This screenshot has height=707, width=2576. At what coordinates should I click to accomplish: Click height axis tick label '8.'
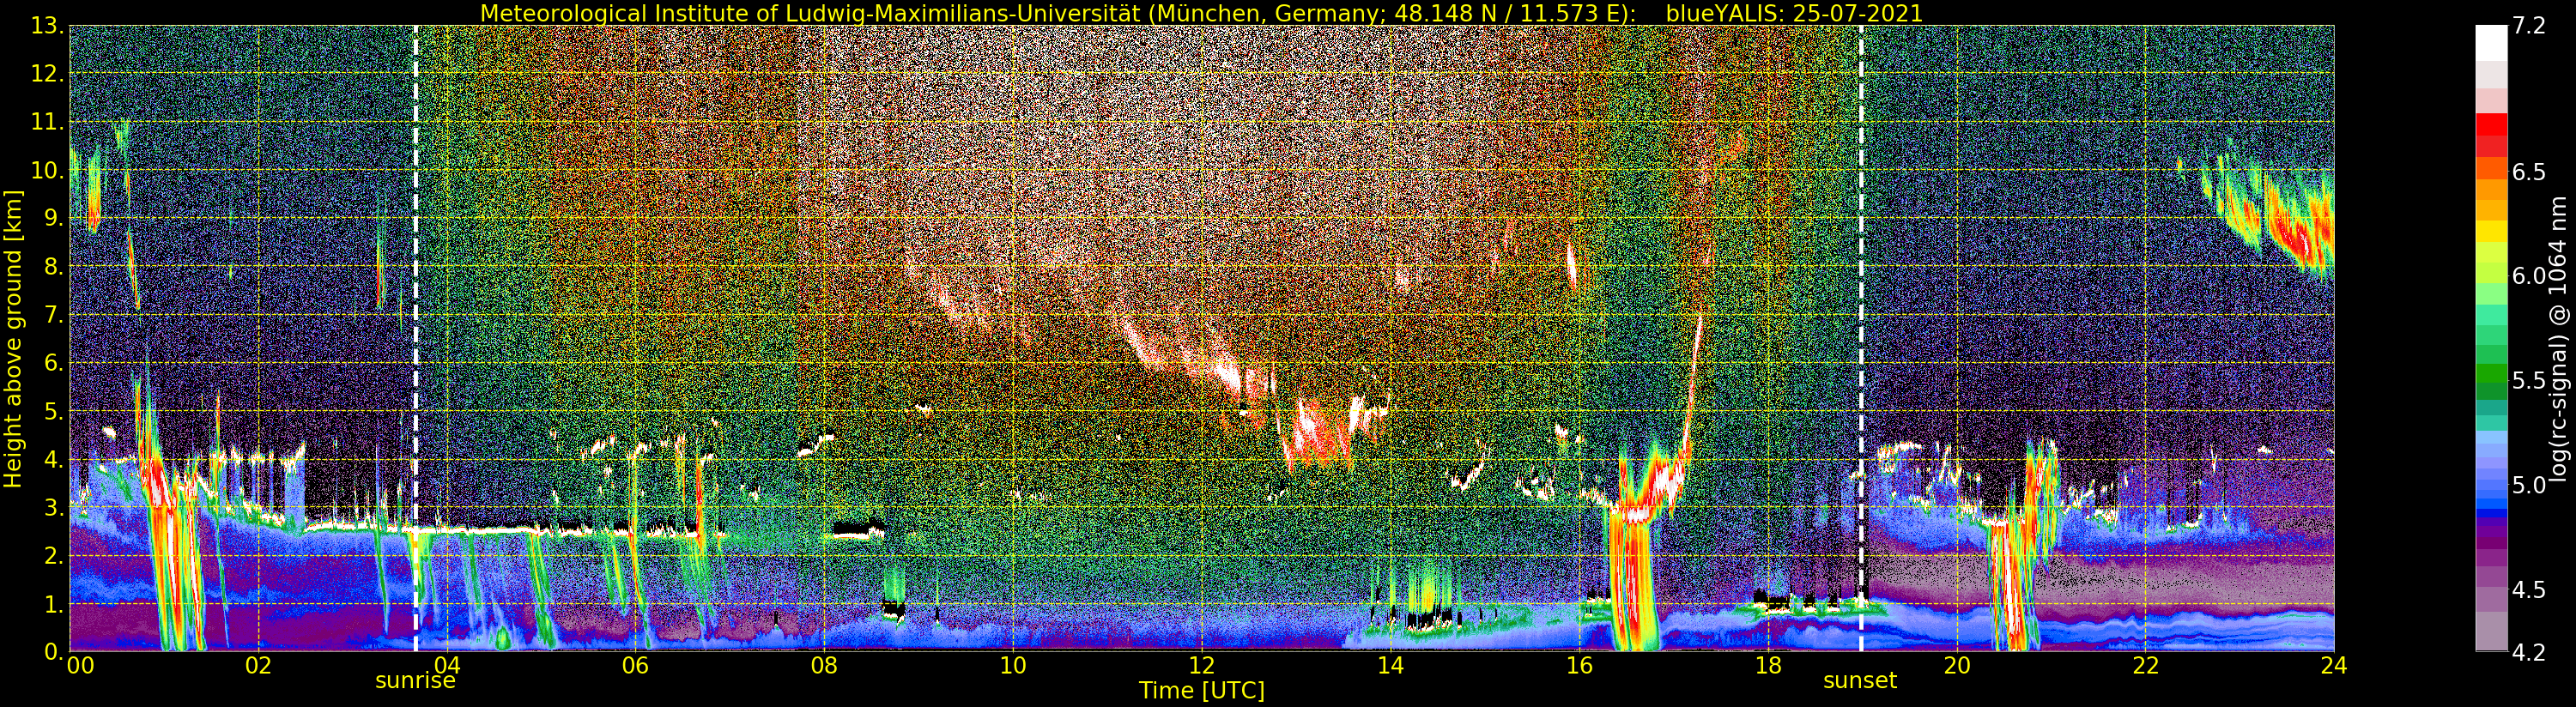(53, 267)
